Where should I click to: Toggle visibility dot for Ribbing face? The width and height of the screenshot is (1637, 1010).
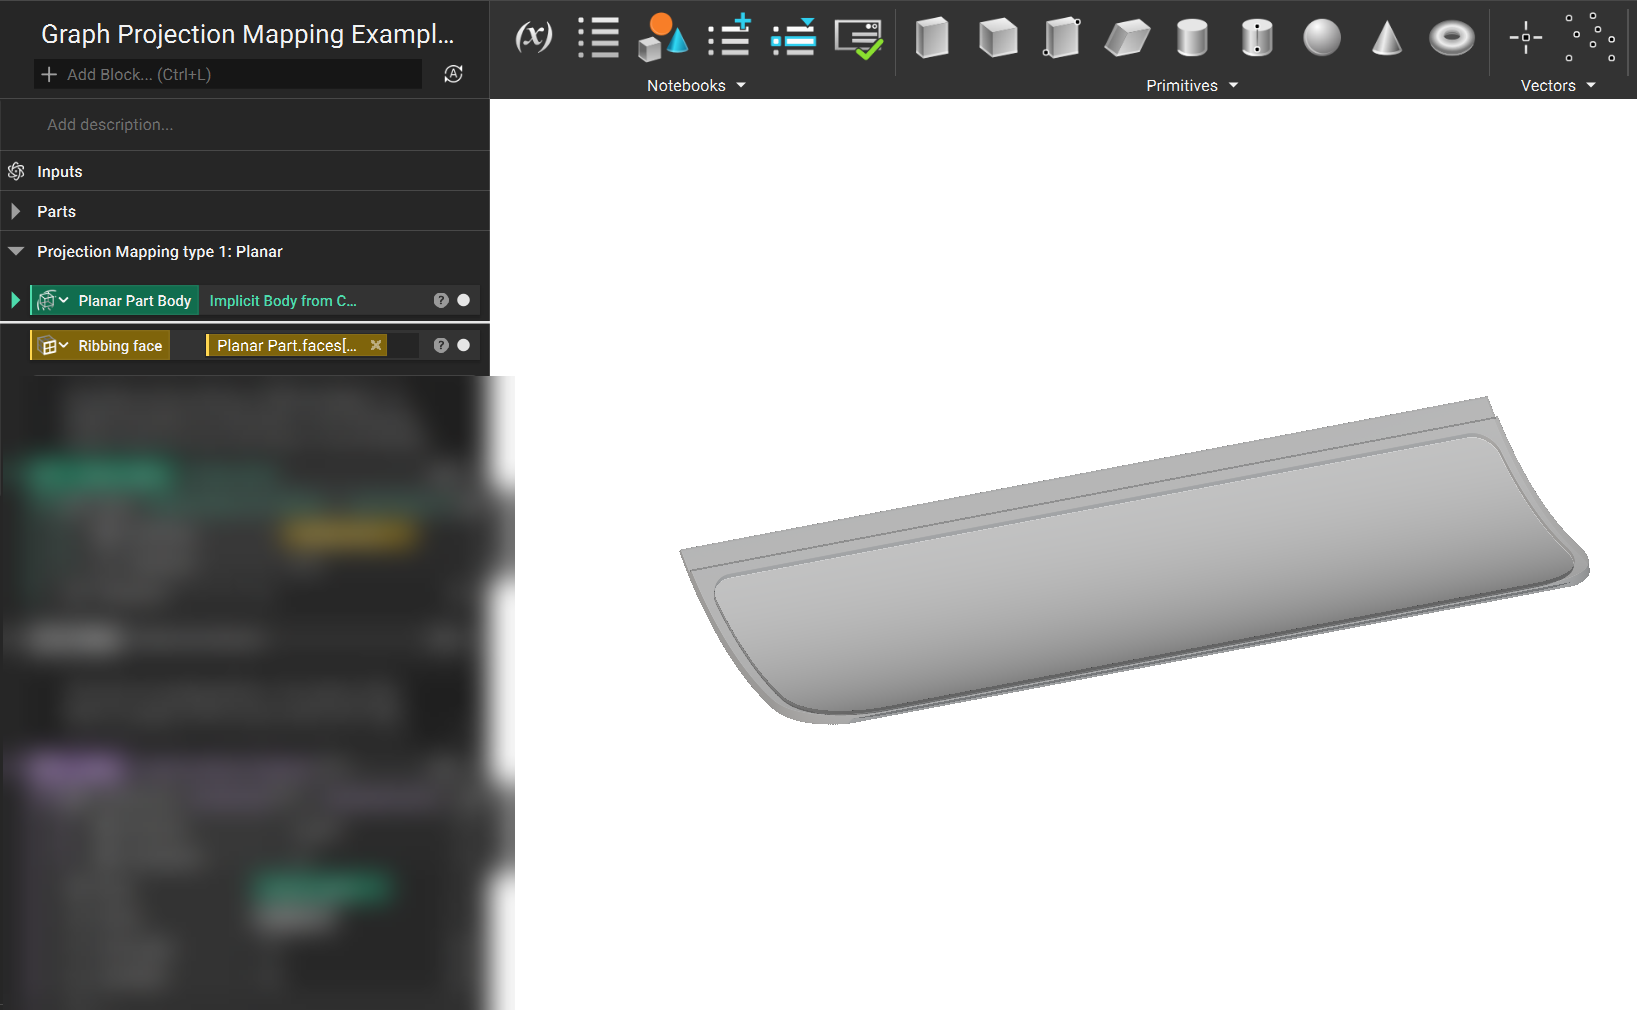click(x=463, y=345)
